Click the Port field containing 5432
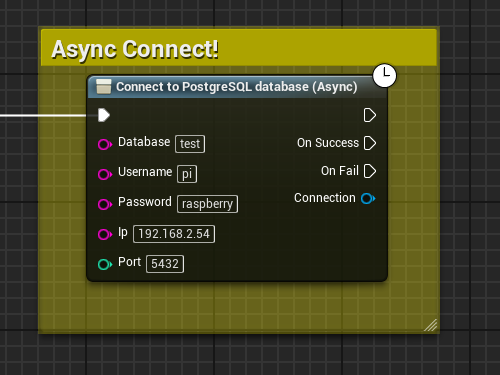Screen dimensions: 500x375 (x=165, y=264)
